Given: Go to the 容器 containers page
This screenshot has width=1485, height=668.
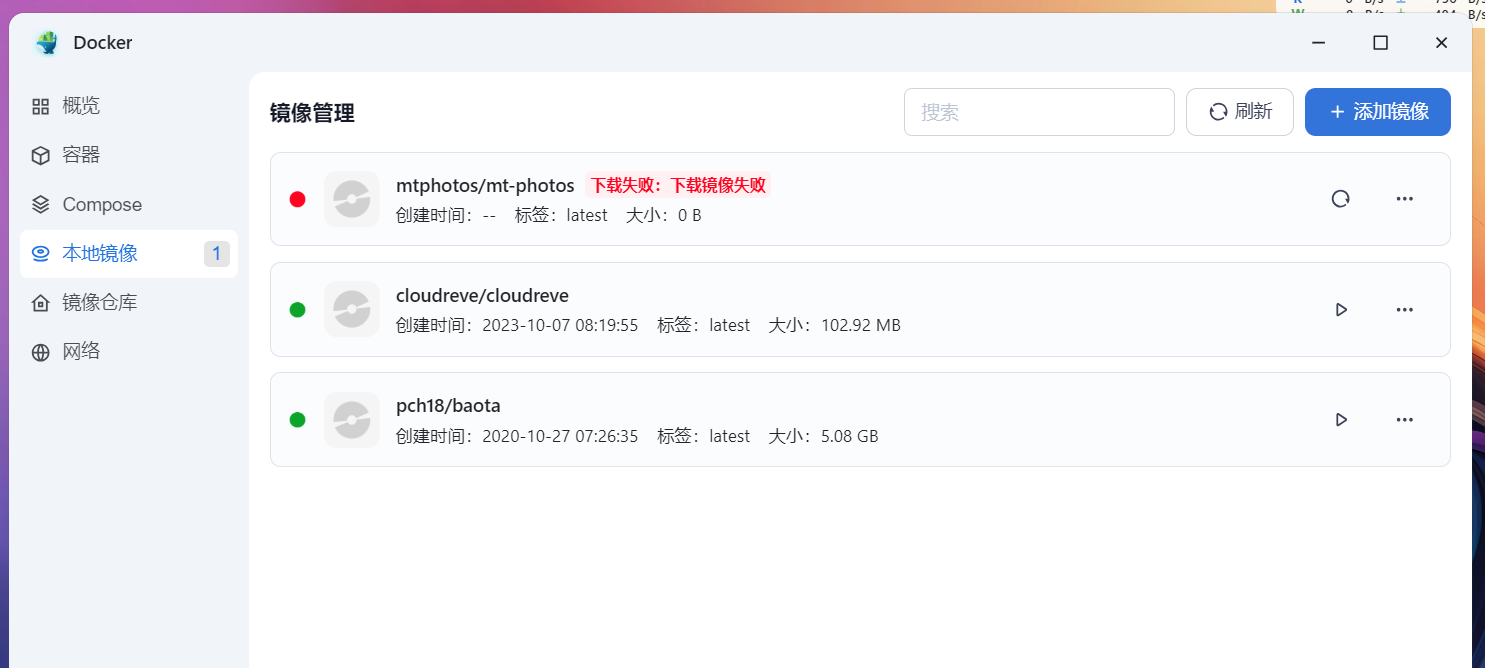Looking at the screenshot, I should pyautogui.click(x=129, y=155).
